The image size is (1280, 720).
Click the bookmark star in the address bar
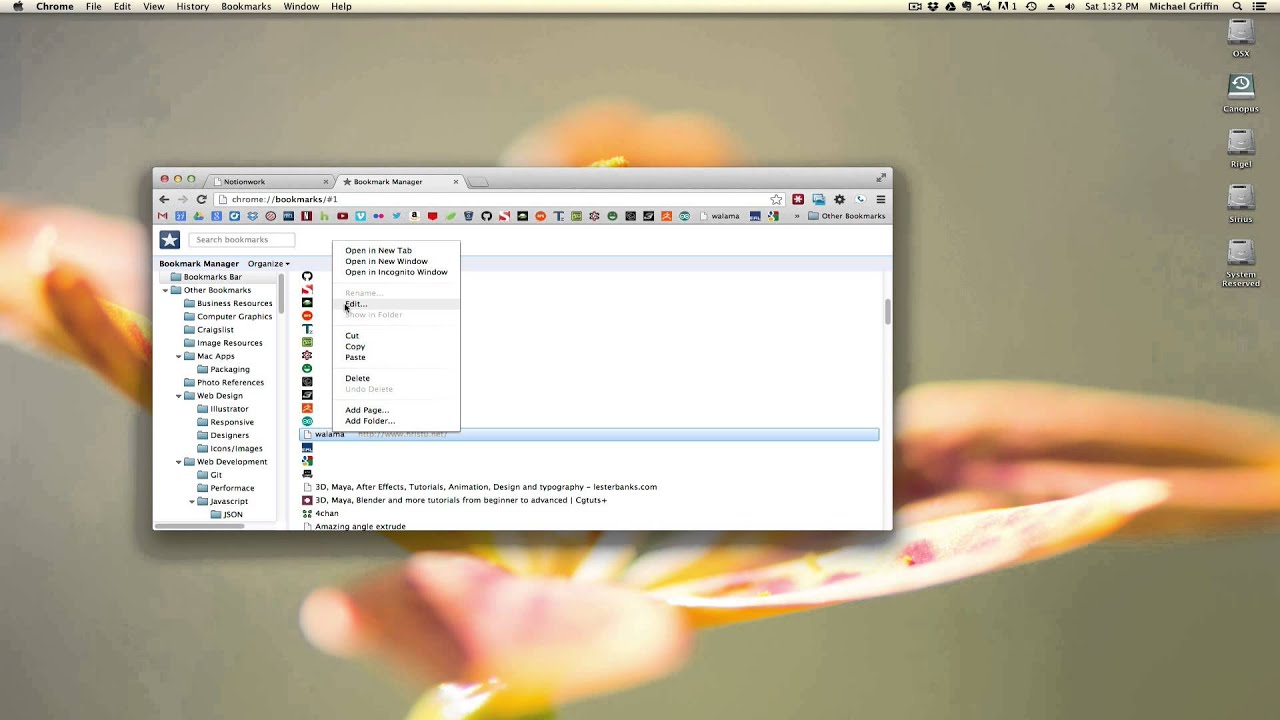click(x=776, y=199)
